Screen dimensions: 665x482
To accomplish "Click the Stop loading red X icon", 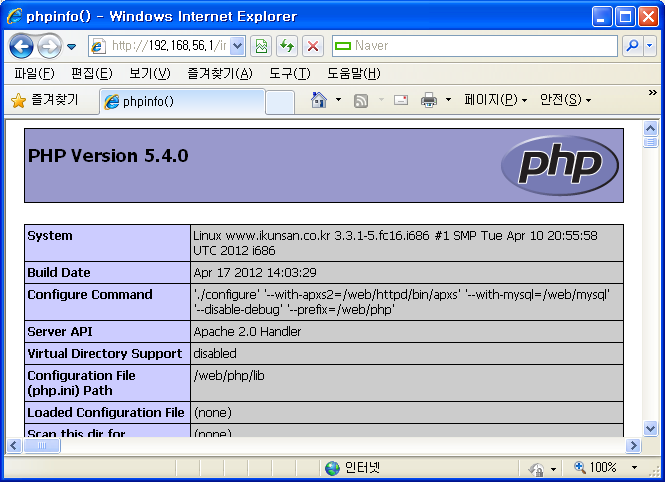I will tap(313, 46).
